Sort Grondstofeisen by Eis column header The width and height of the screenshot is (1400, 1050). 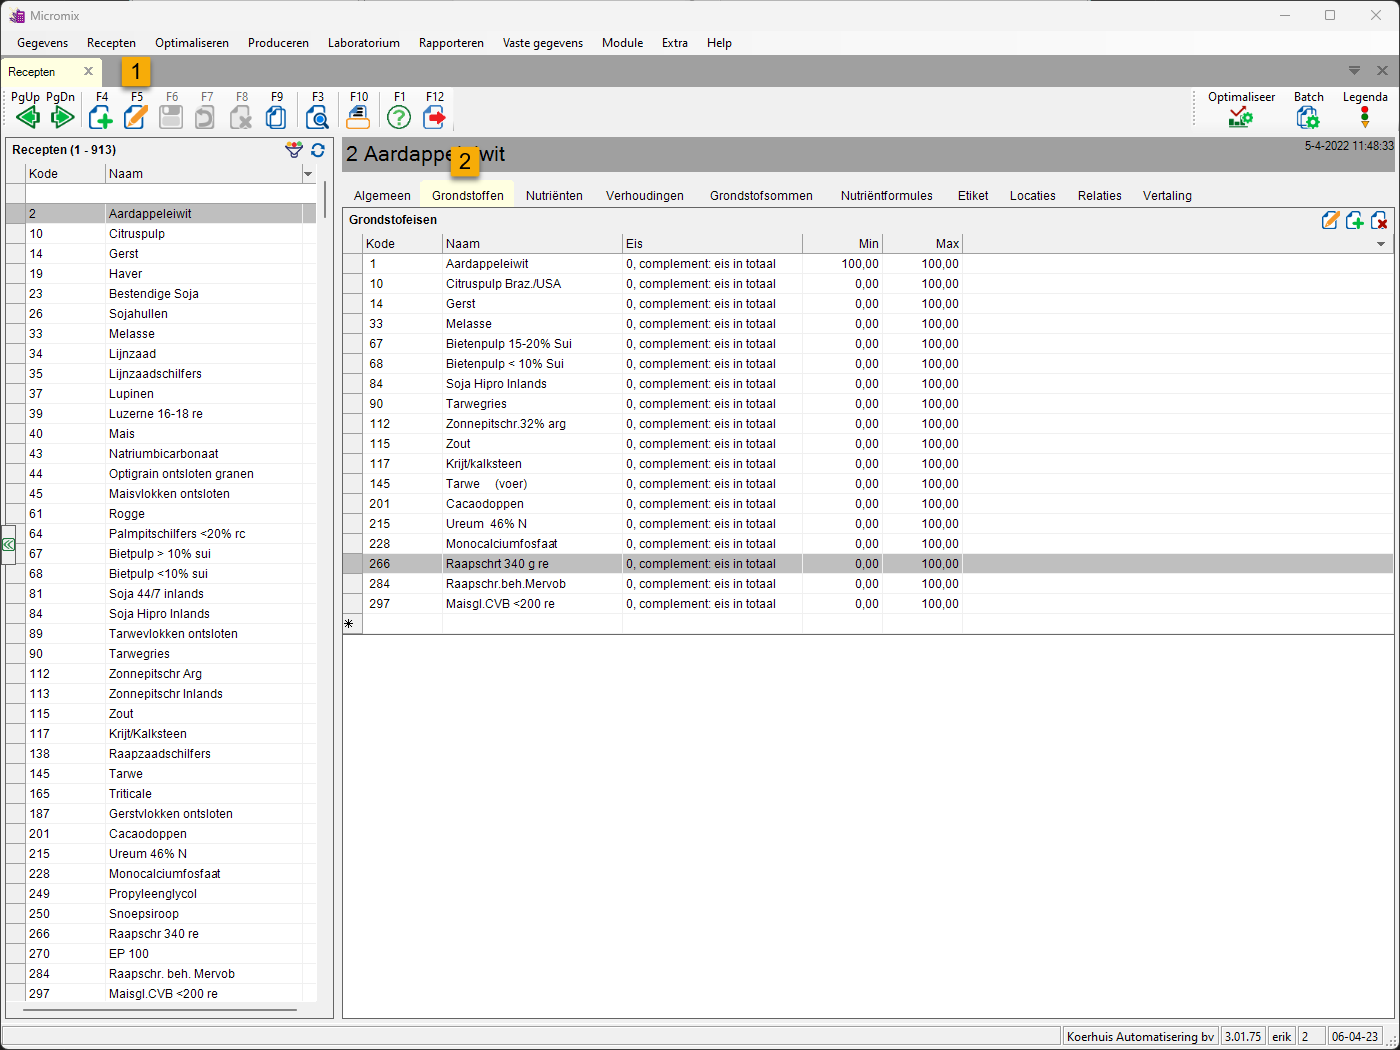pyautogui.click(x=712, y=244)
